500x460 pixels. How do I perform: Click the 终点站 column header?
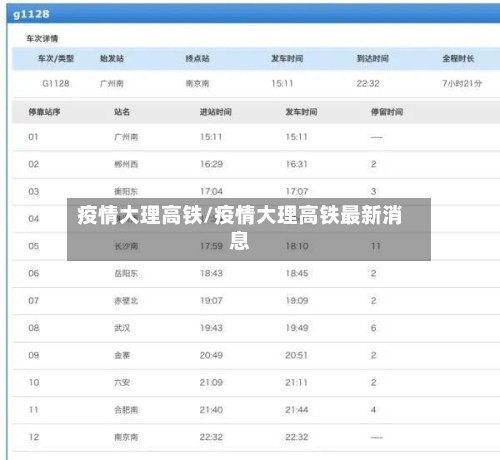pos(197,59)
